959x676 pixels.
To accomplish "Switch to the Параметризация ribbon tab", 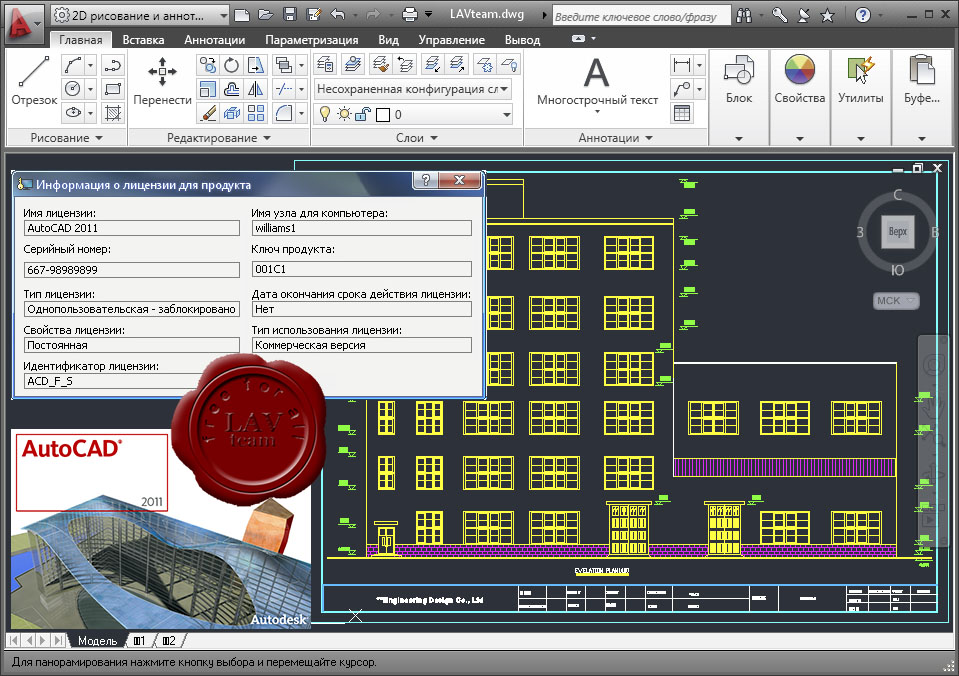I will (312, 40).
